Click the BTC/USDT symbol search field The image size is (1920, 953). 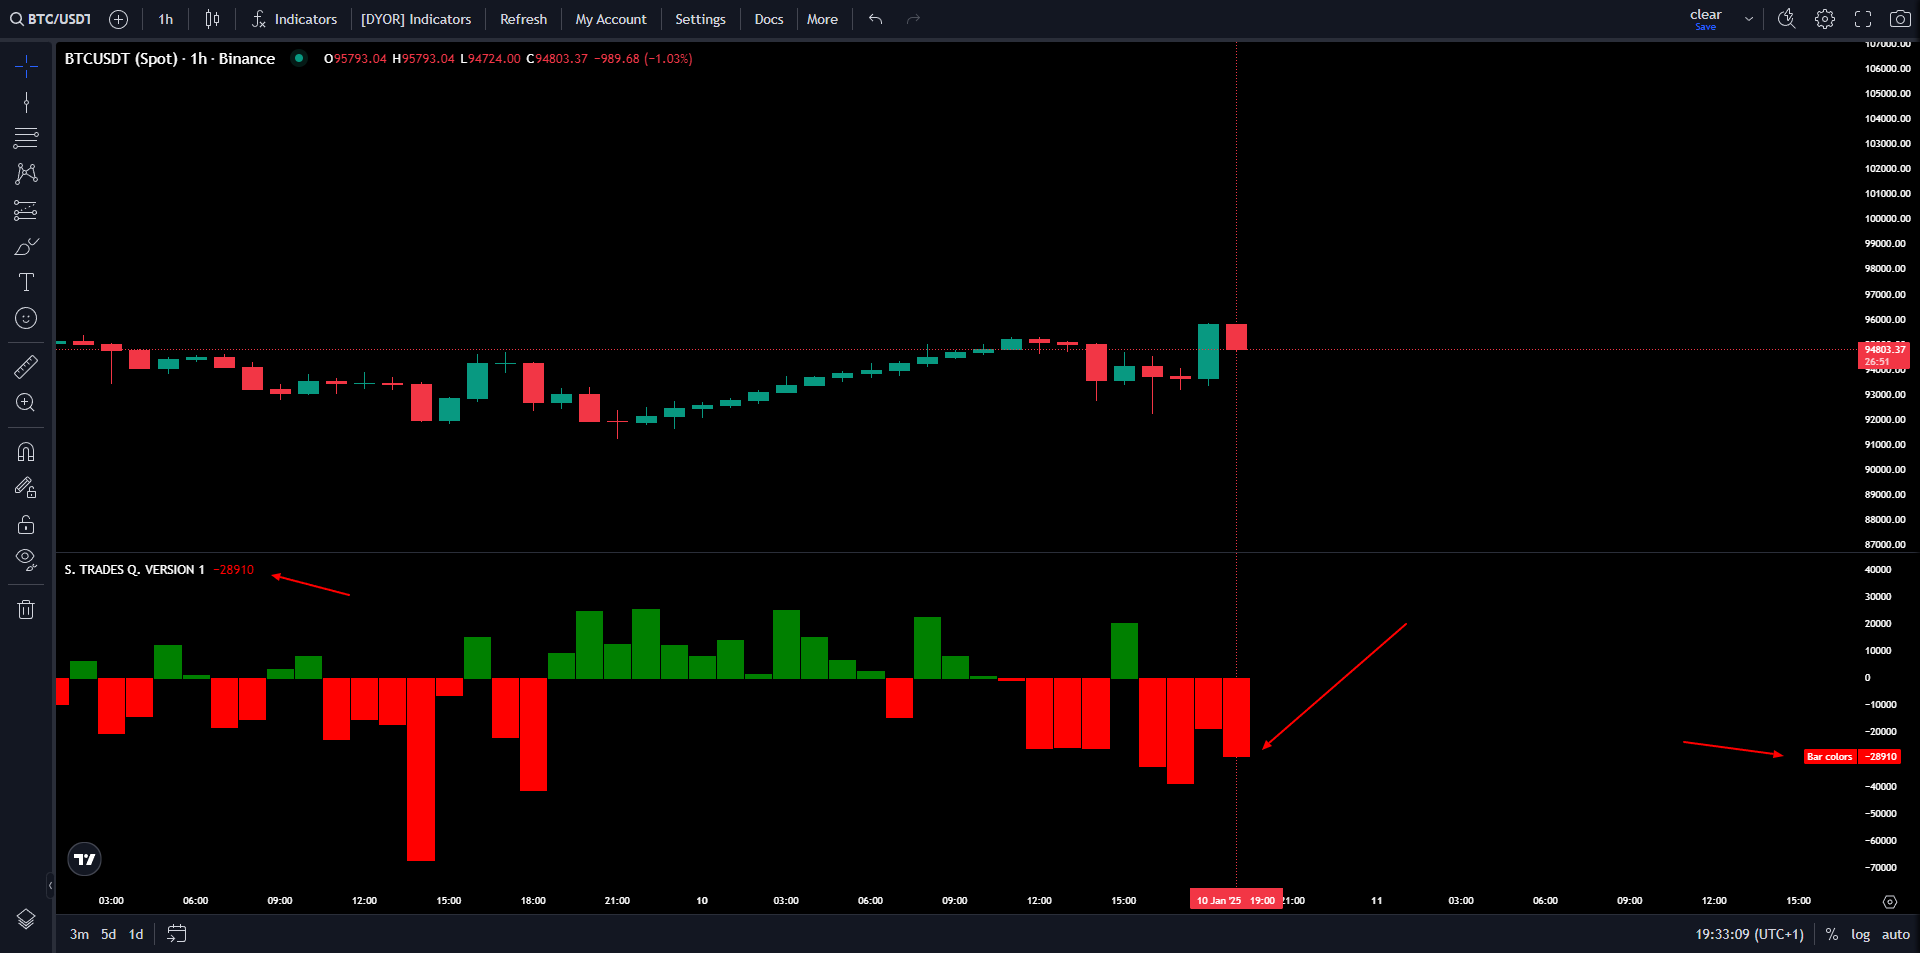(x=51, y=19)
